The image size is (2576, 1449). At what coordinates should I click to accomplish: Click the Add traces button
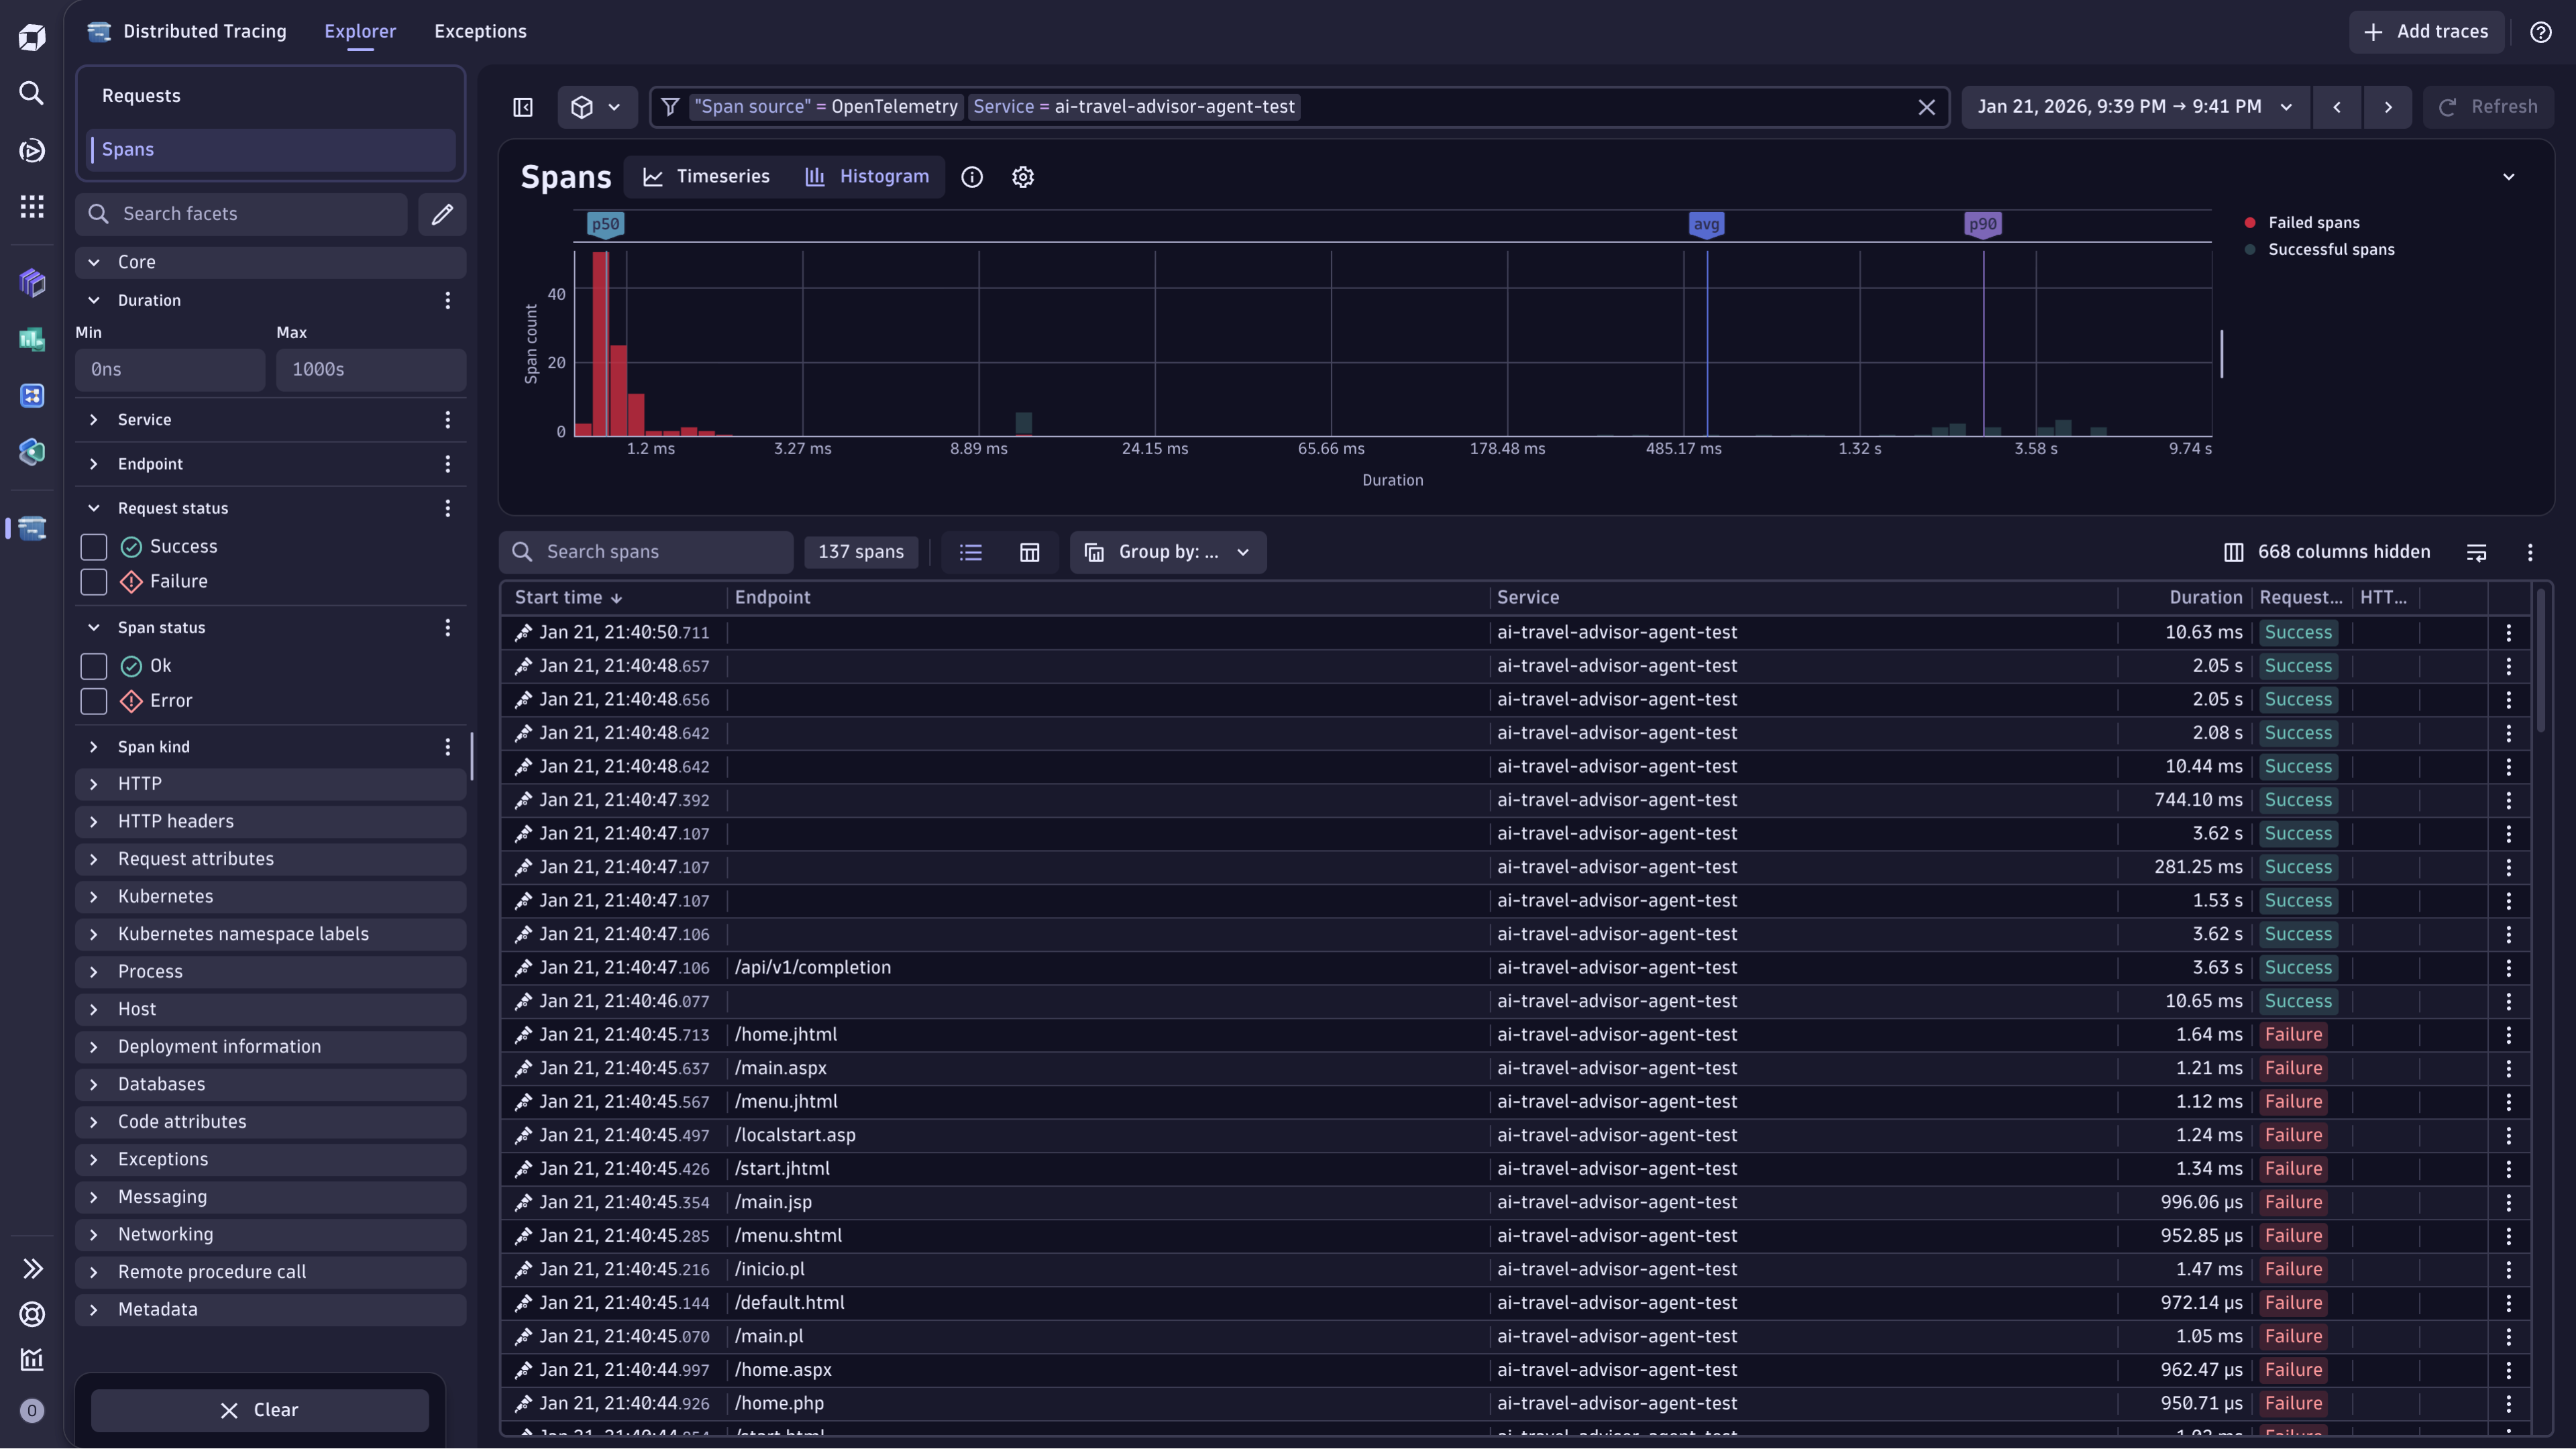tap(2427, 31)
